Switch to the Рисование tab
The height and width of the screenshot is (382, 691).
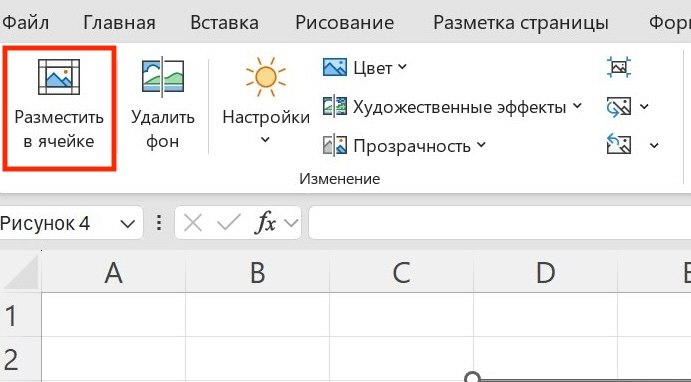[x=345, y=22]
